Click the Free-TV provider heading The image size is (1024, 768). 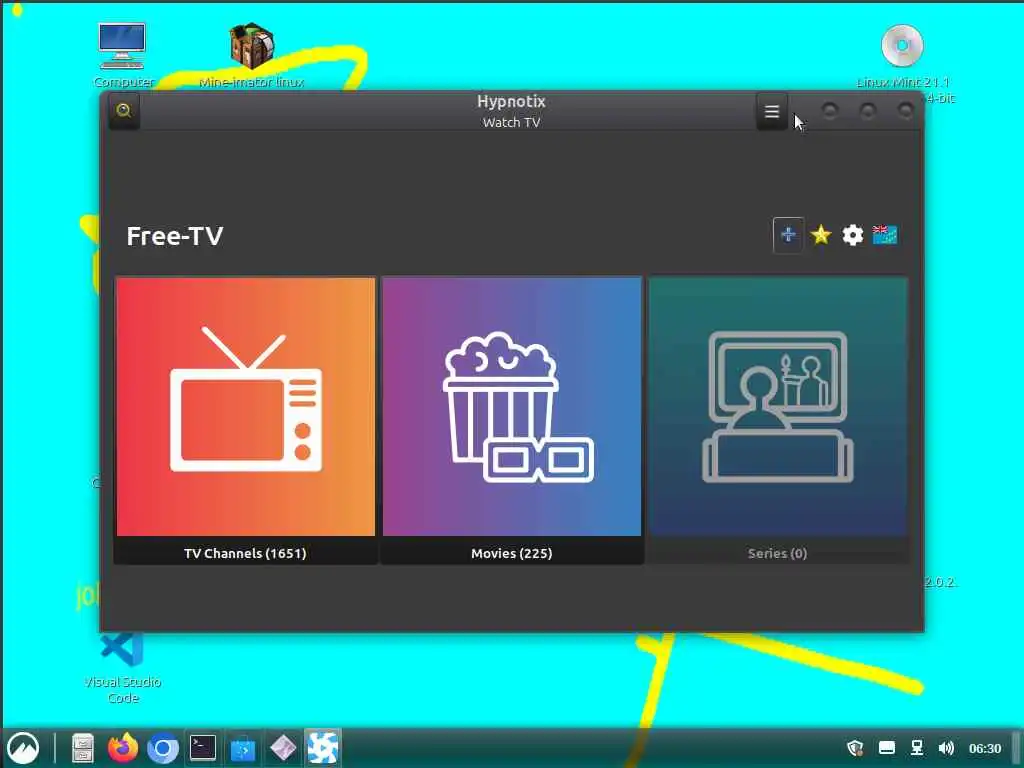175,236
